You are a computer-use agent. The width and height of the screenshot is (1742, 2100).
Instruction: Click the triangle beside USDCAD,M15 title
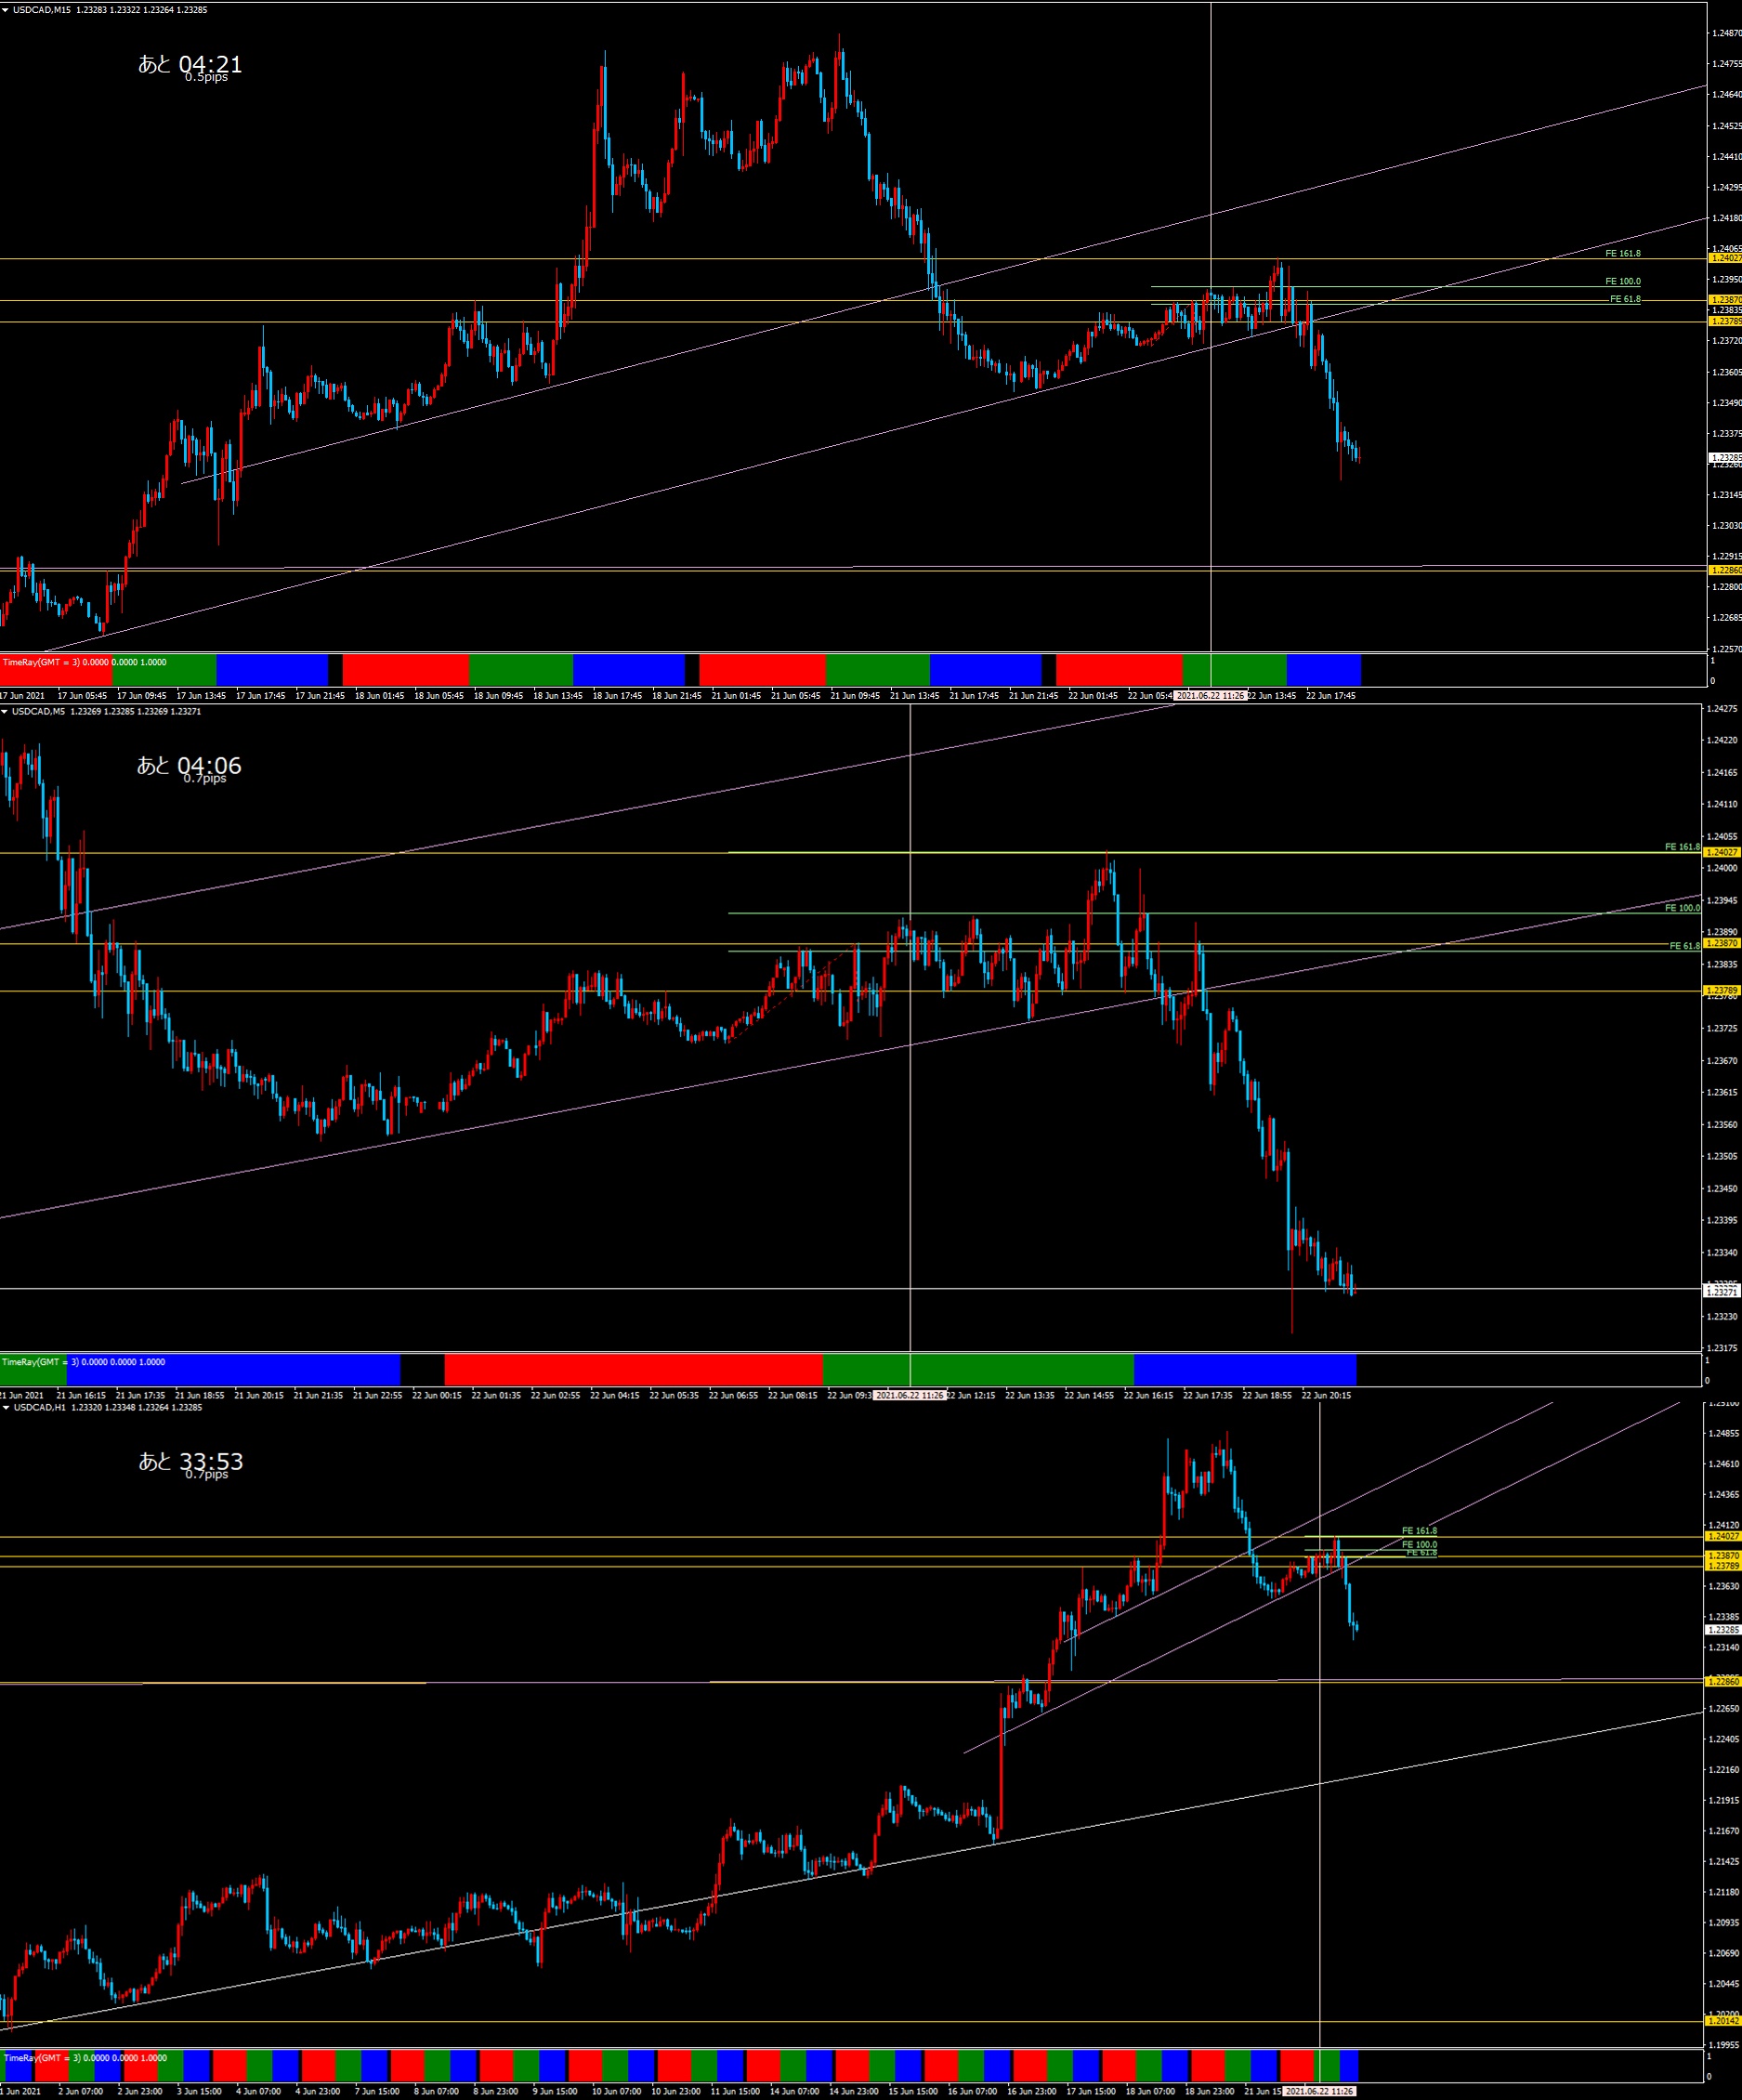pyautogui.click(x=6, y=10)
